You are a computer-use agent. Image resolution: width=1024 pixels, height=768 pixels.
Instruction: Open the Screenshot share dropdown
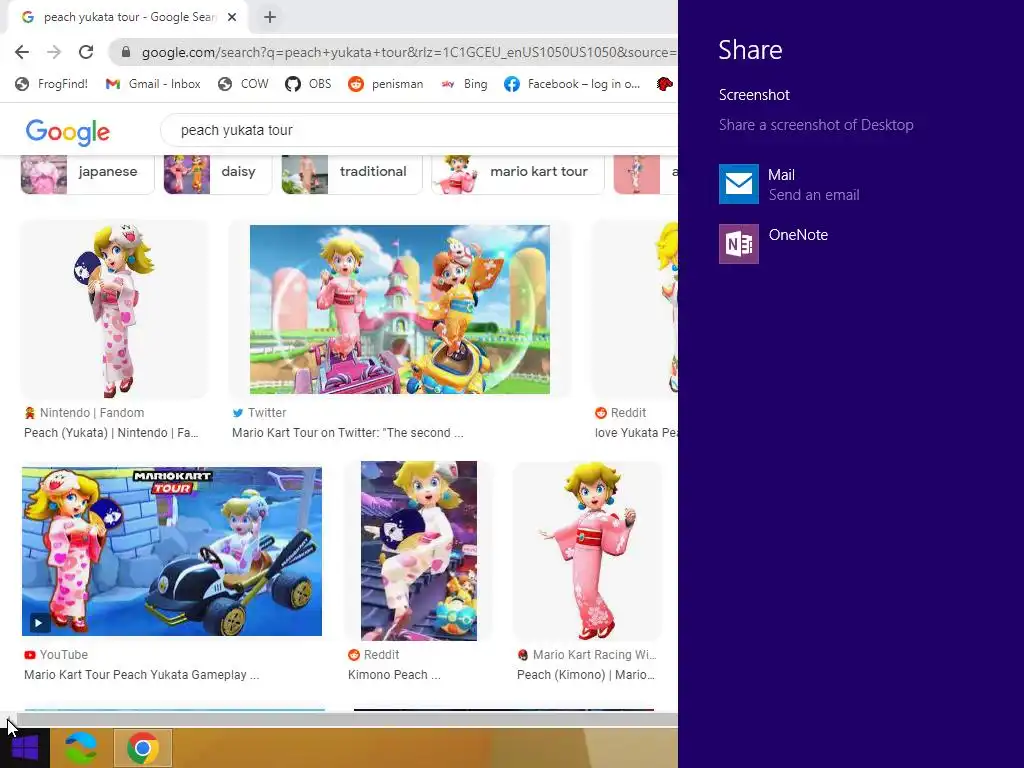754,95
